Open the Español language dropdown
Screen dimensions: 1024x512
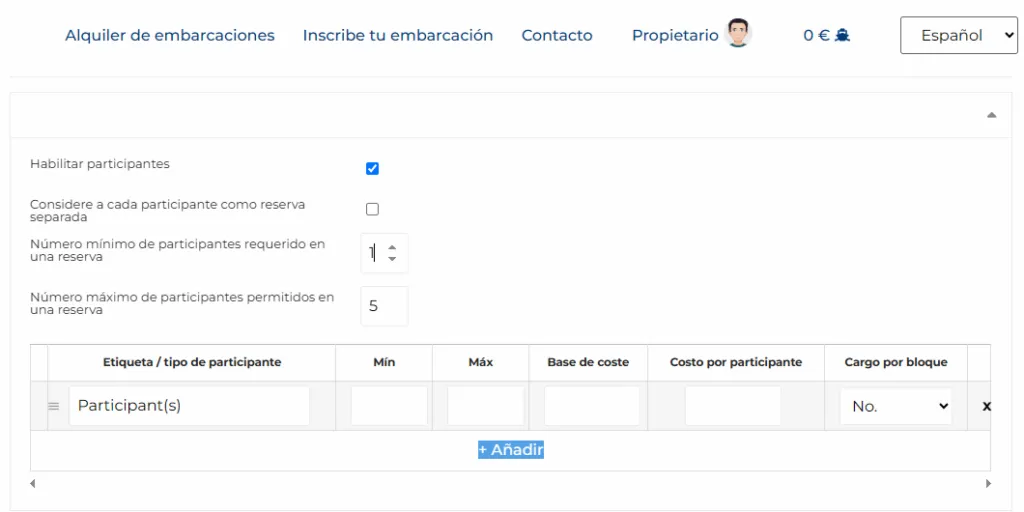(959, 35)
